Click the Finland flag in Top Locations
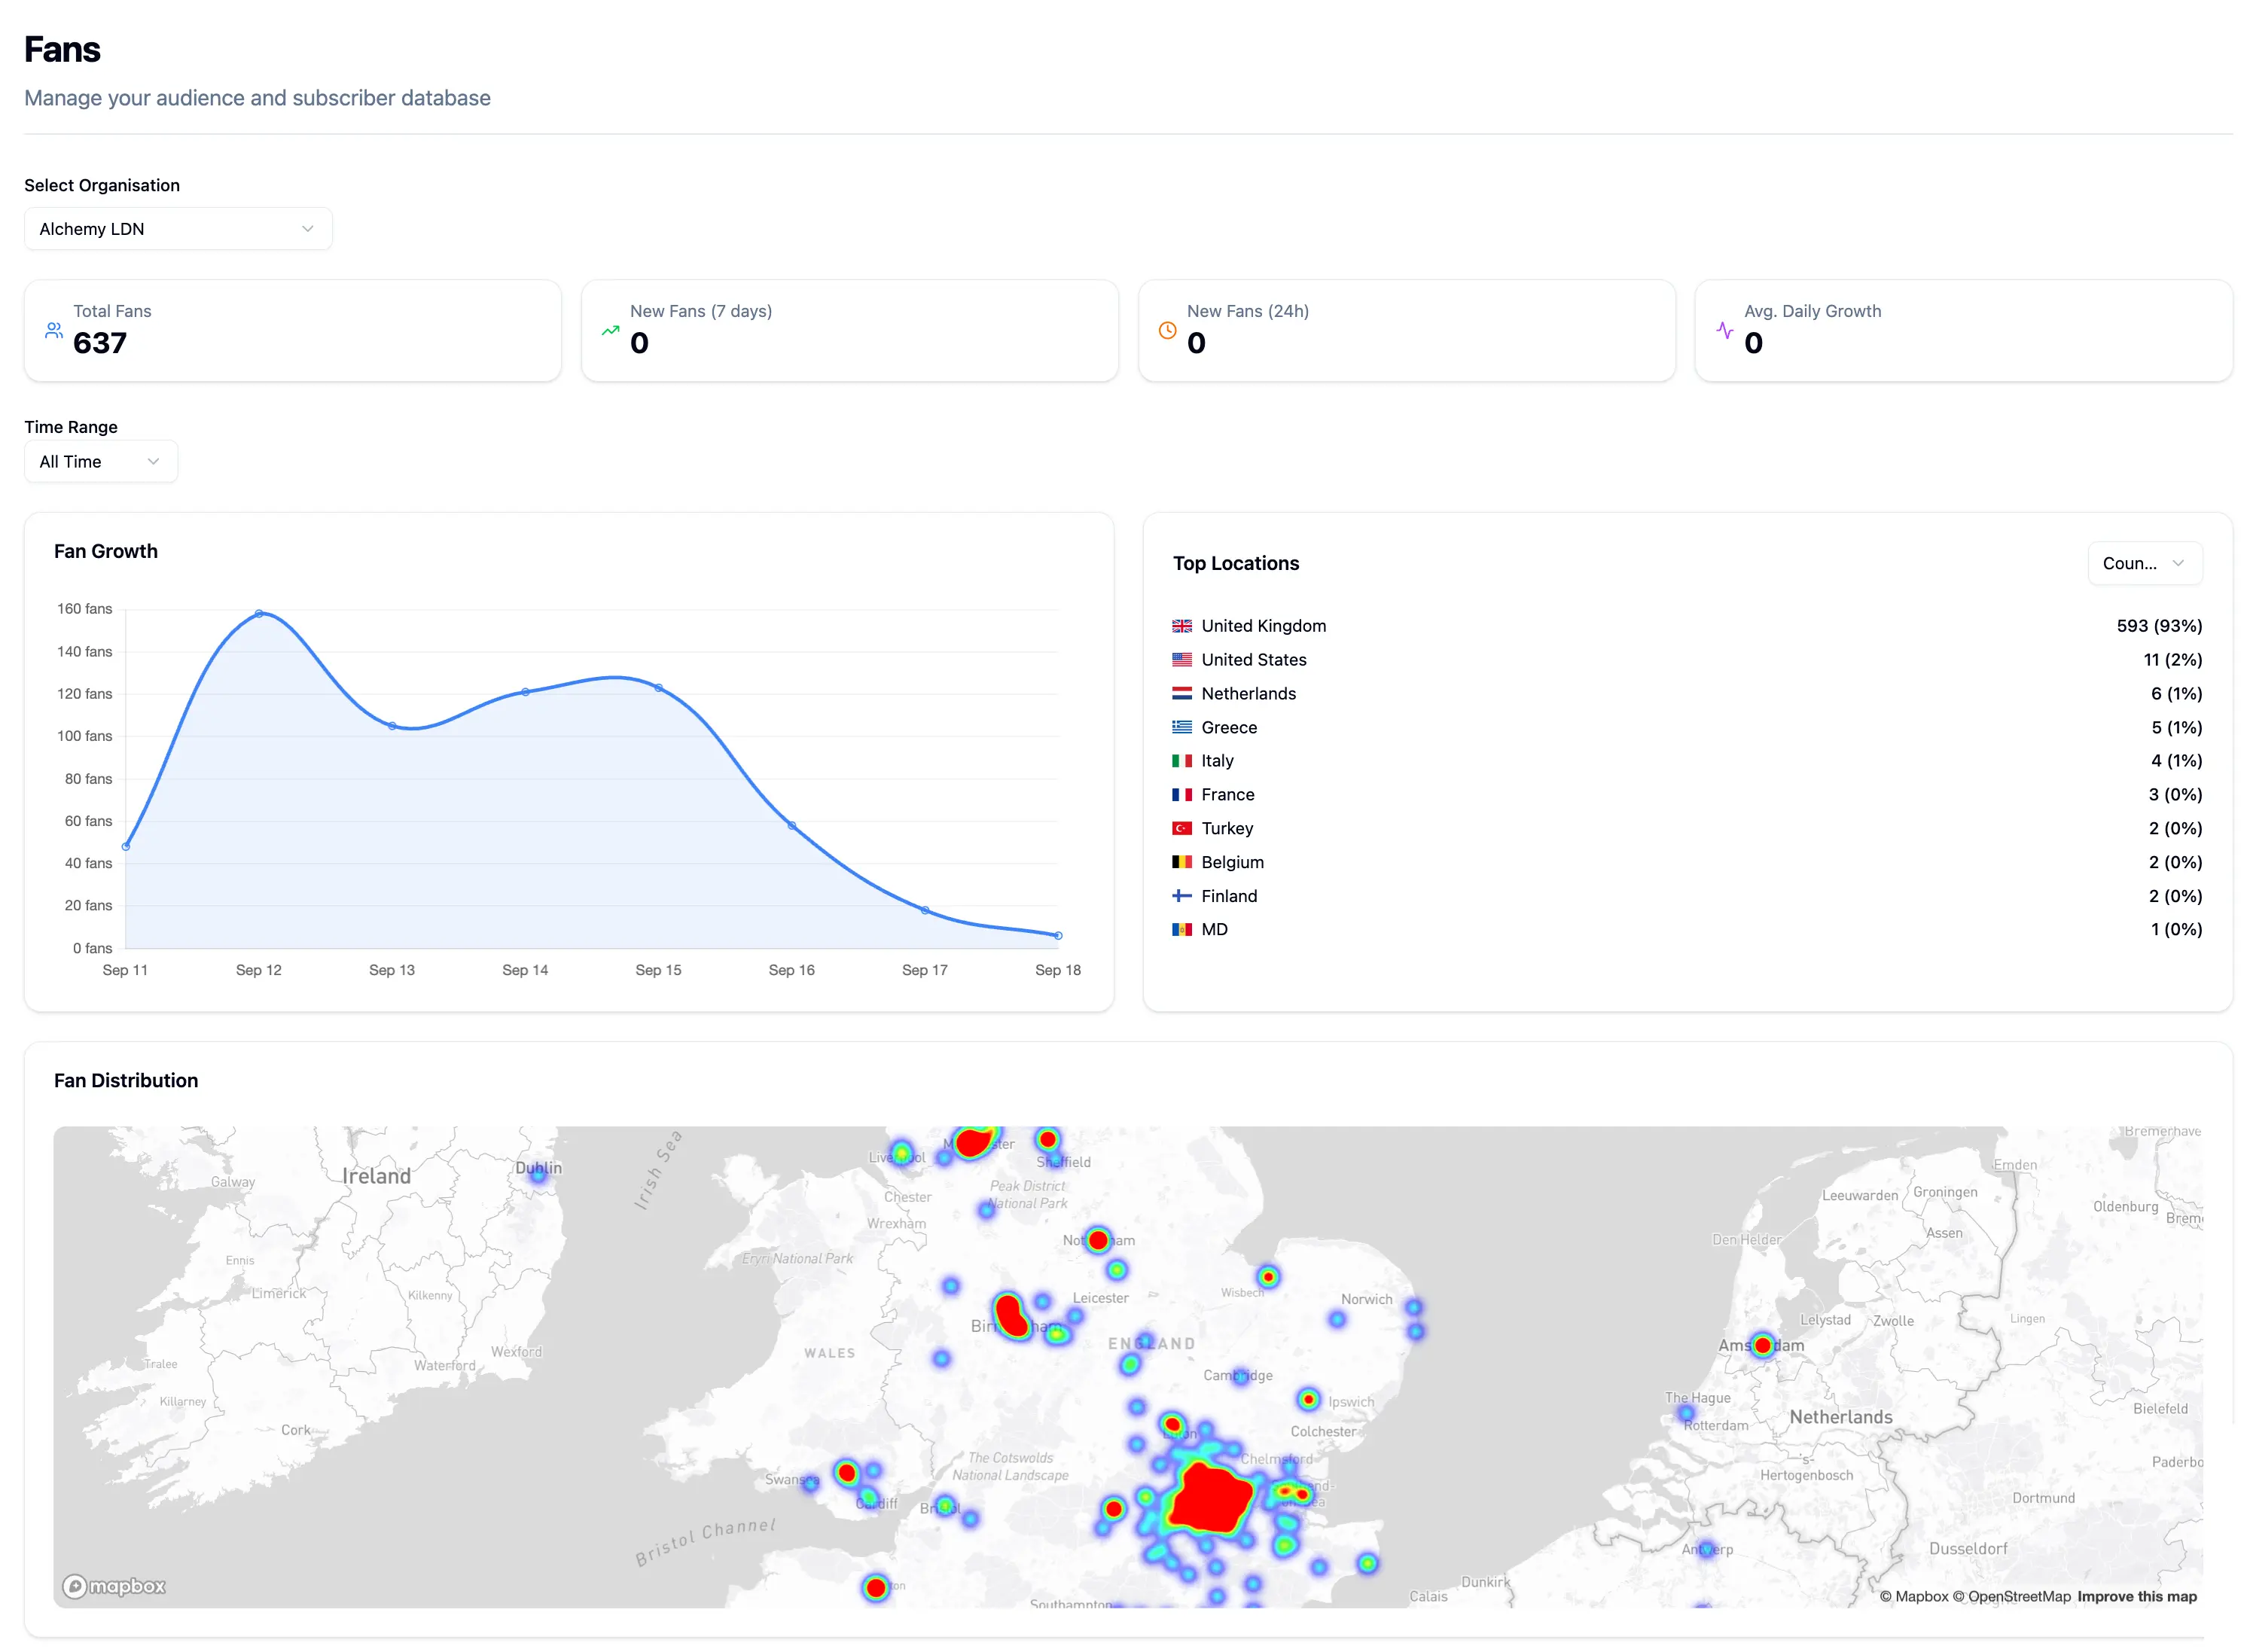The height and width of the screenshot is (1652, 2250). point(1182,895)
